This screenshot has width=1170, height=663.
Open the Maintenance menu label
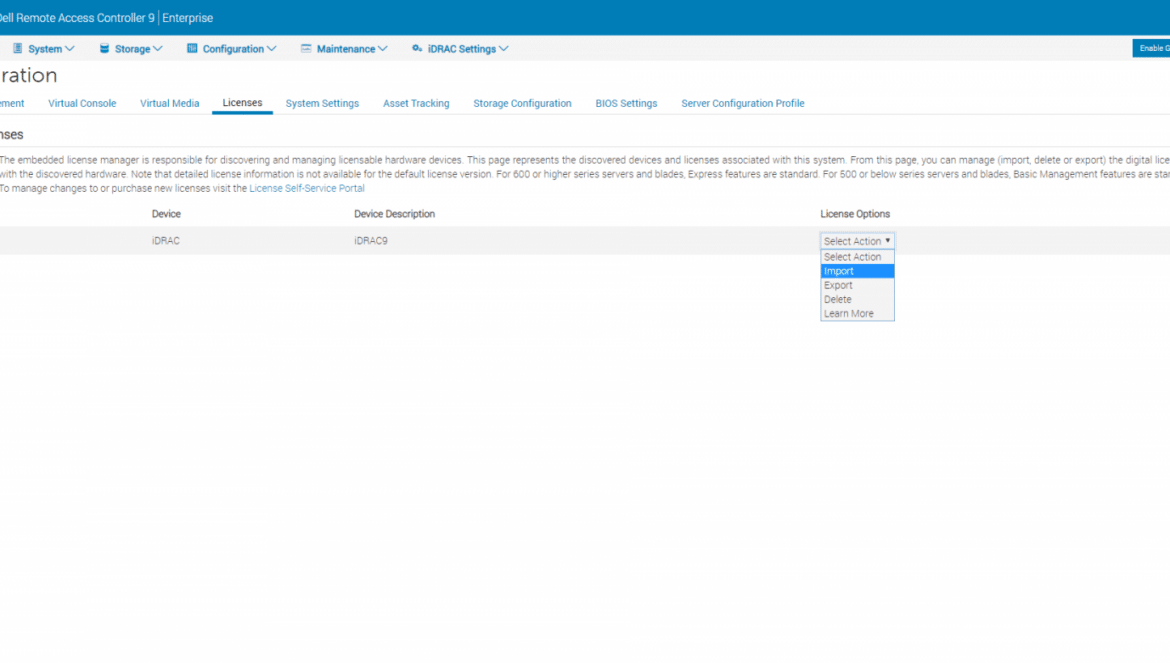(346, 49)
